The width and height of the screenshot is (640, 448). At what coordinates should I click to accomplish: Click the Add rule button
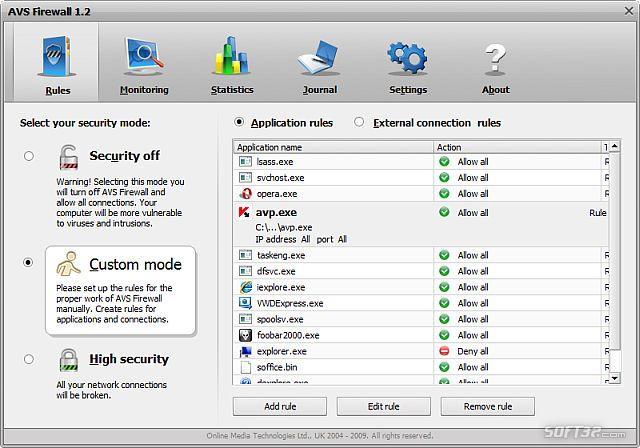(280, 406)
